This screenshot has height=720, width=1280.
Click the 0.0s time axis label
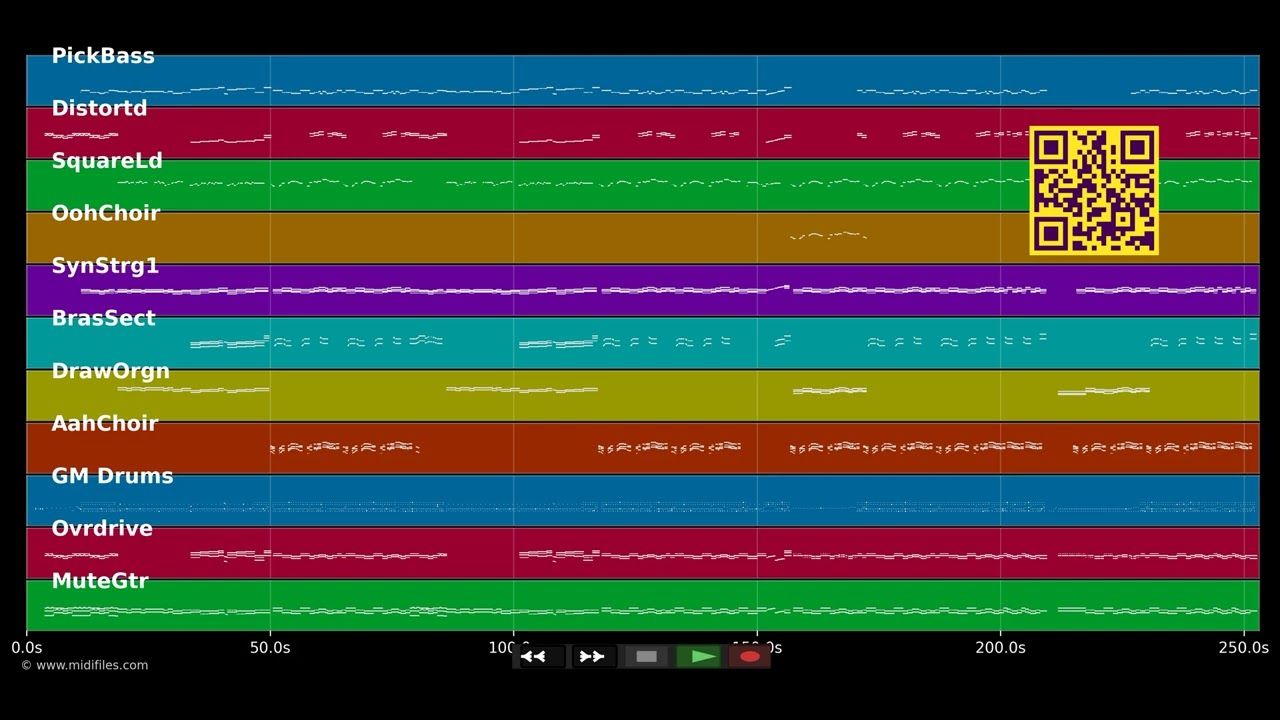pyautogui.click(x=27, y=648)
